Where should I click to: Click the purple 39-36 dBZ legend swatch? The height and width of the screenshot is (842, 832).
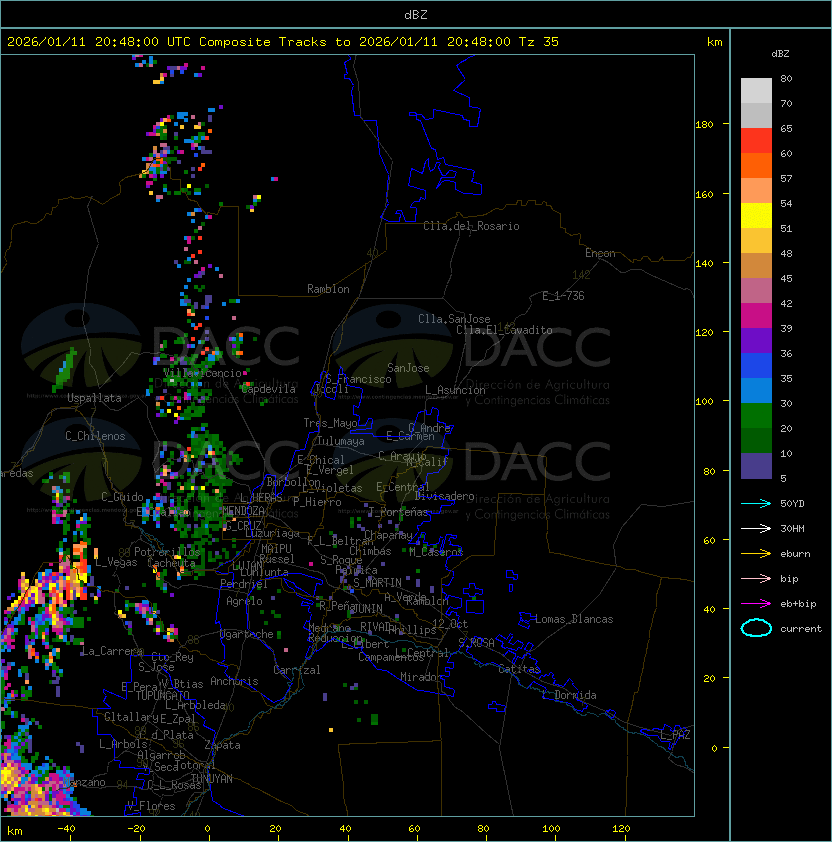point(756,341)
